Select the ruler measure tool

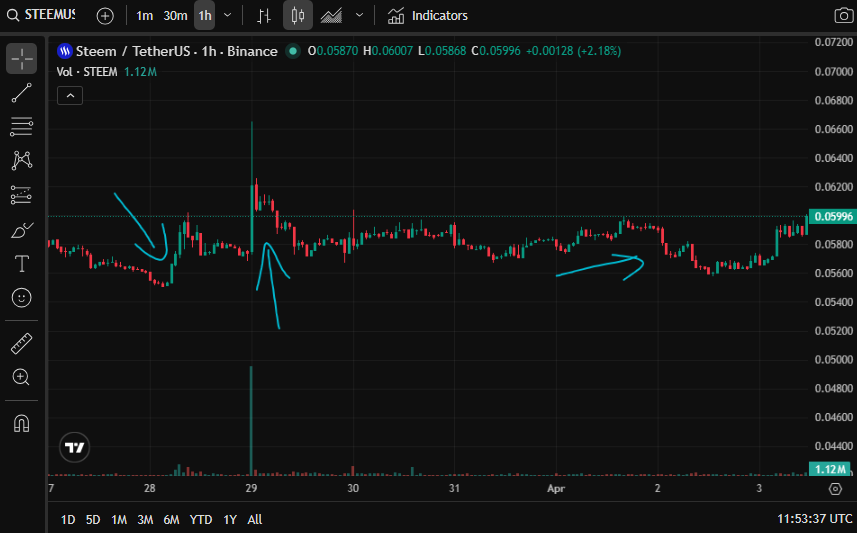click(x=22, y=344)
